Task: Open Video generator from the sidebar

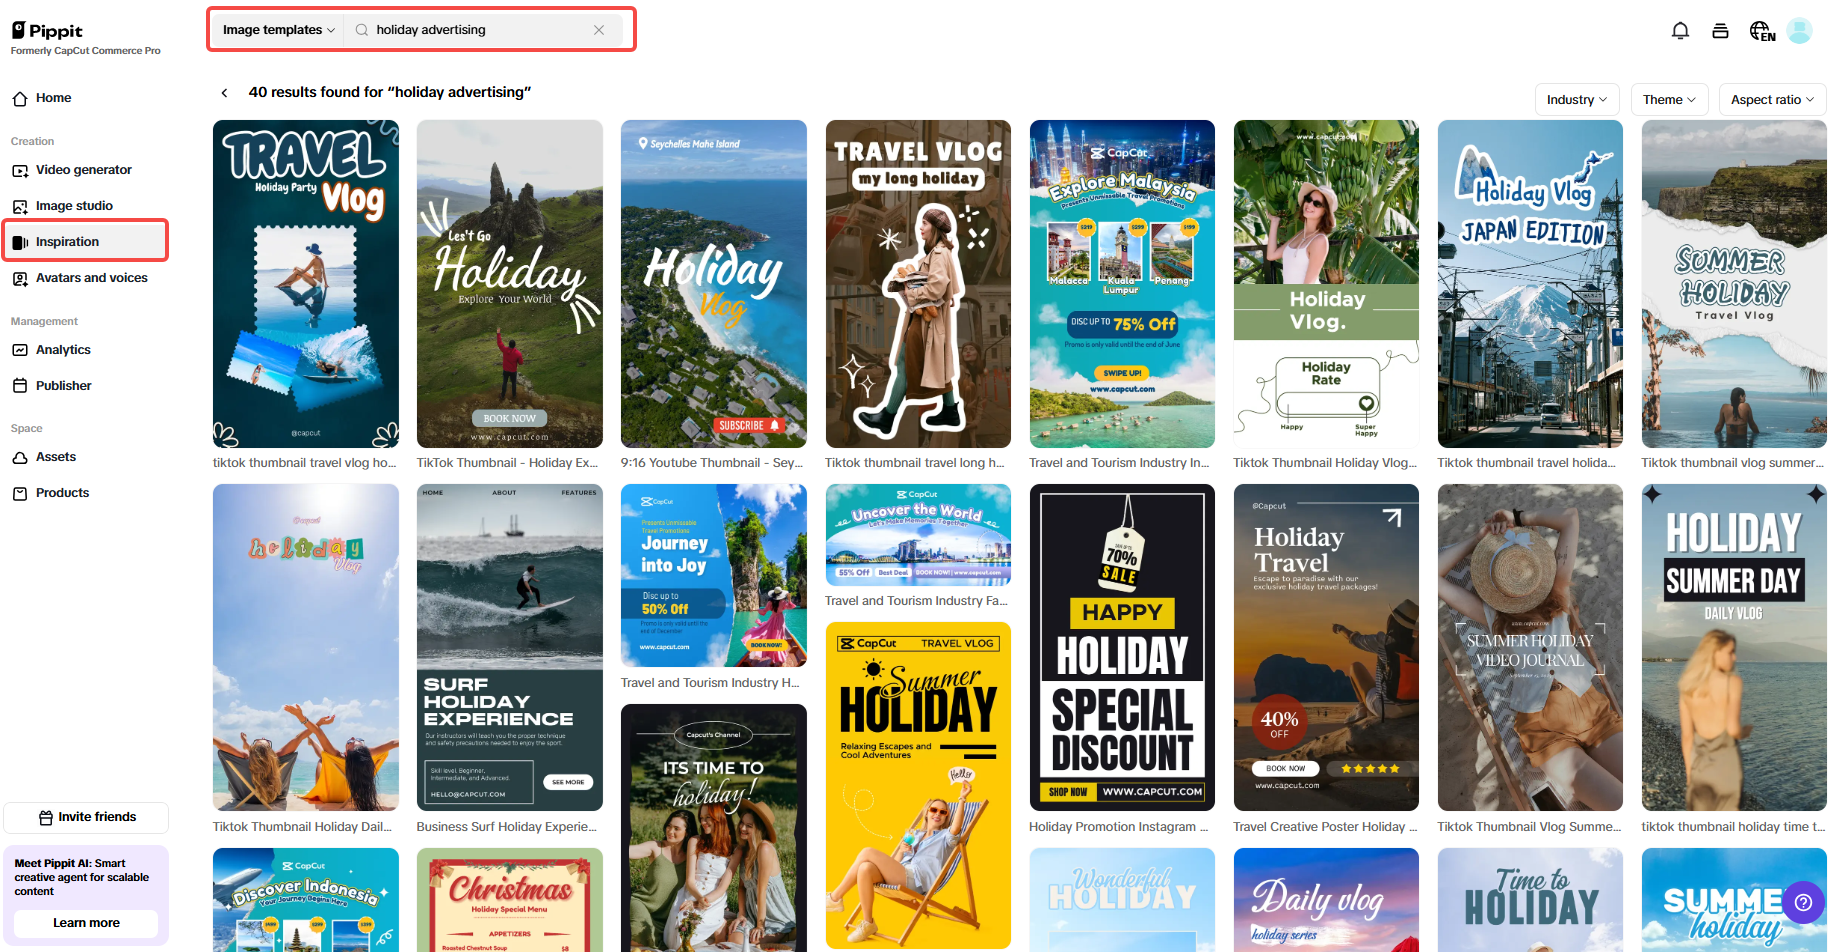Action: pos(85,170)
